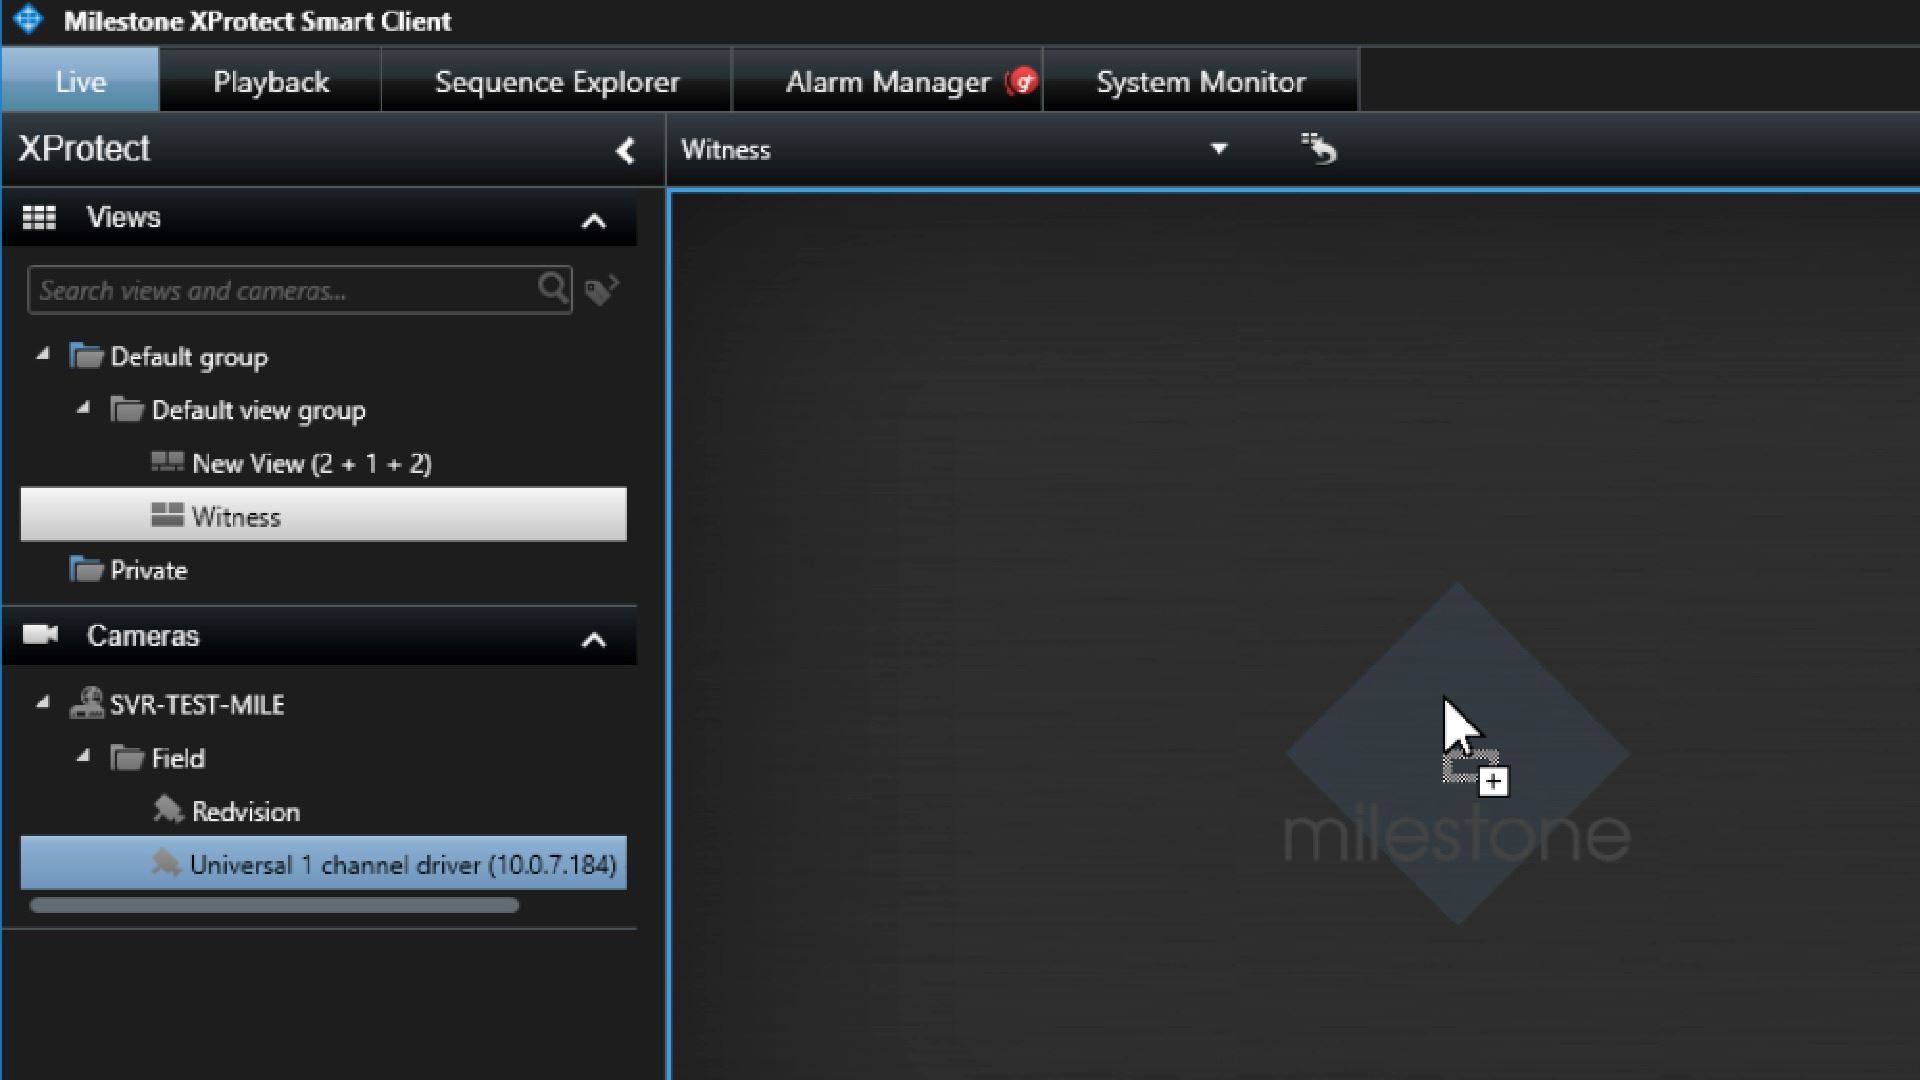Collapse the Default view group arrow
Viewport: 1920px width, 1080px height.
[83, 407]
